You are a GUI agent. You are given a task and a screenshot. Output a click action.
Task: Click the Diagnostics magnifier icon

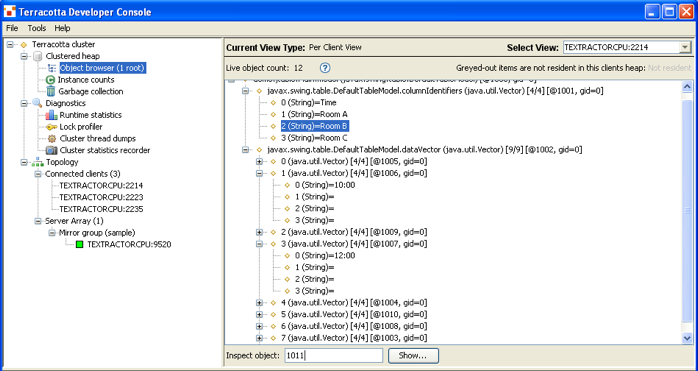[x=38, y=103]
